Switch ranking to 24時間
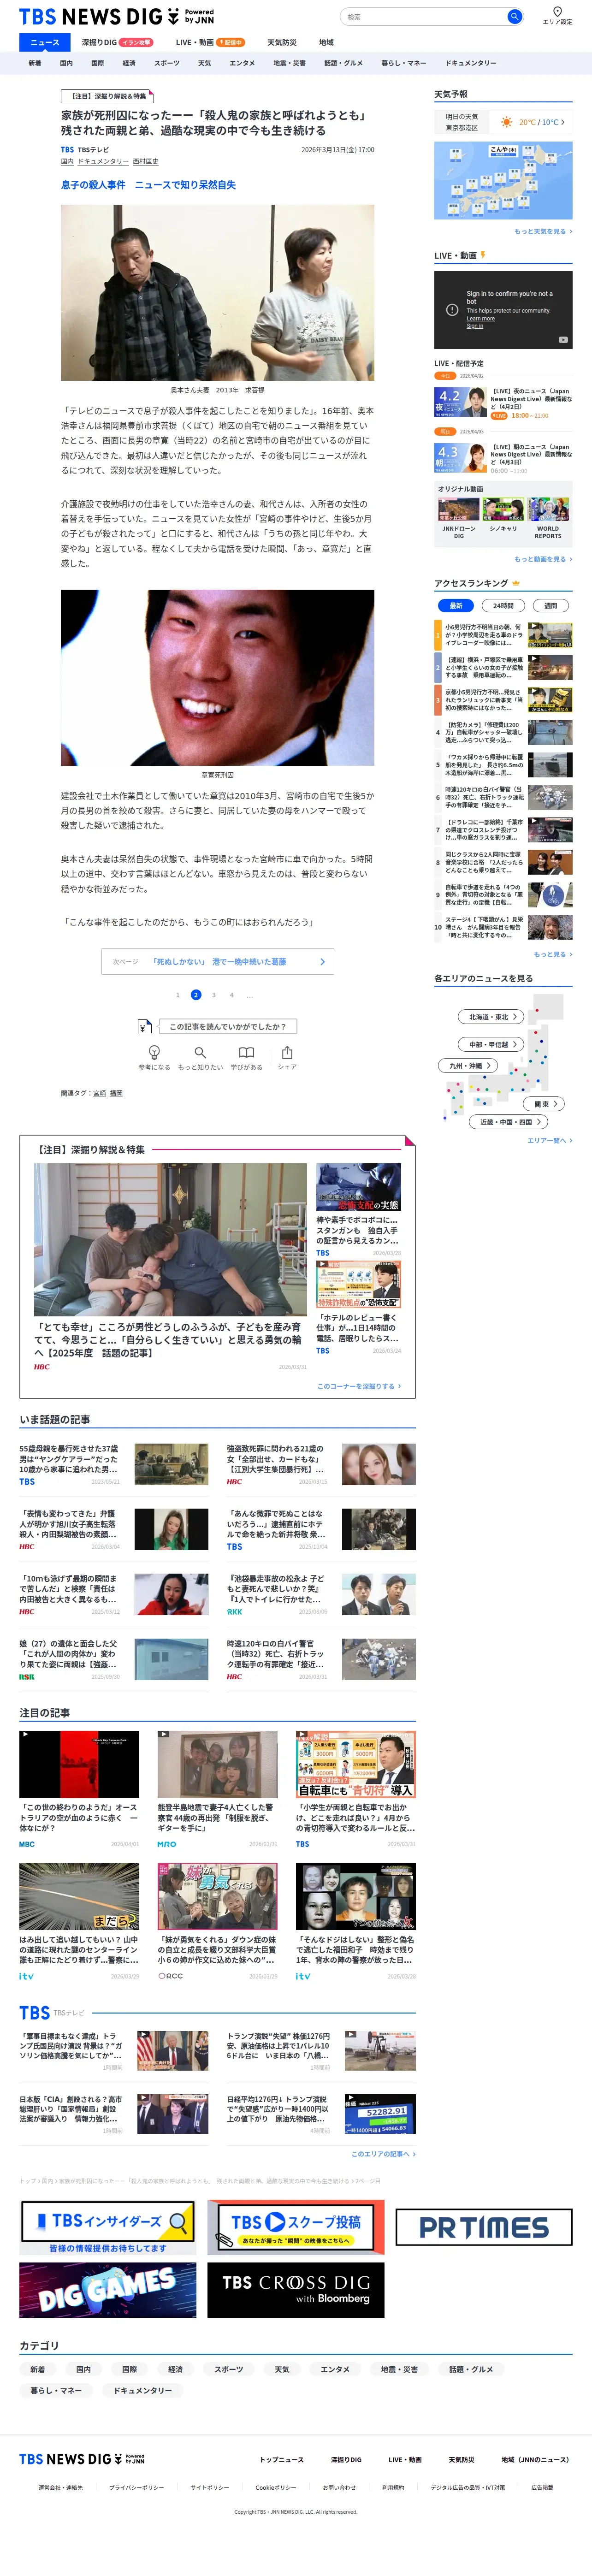 504,605
